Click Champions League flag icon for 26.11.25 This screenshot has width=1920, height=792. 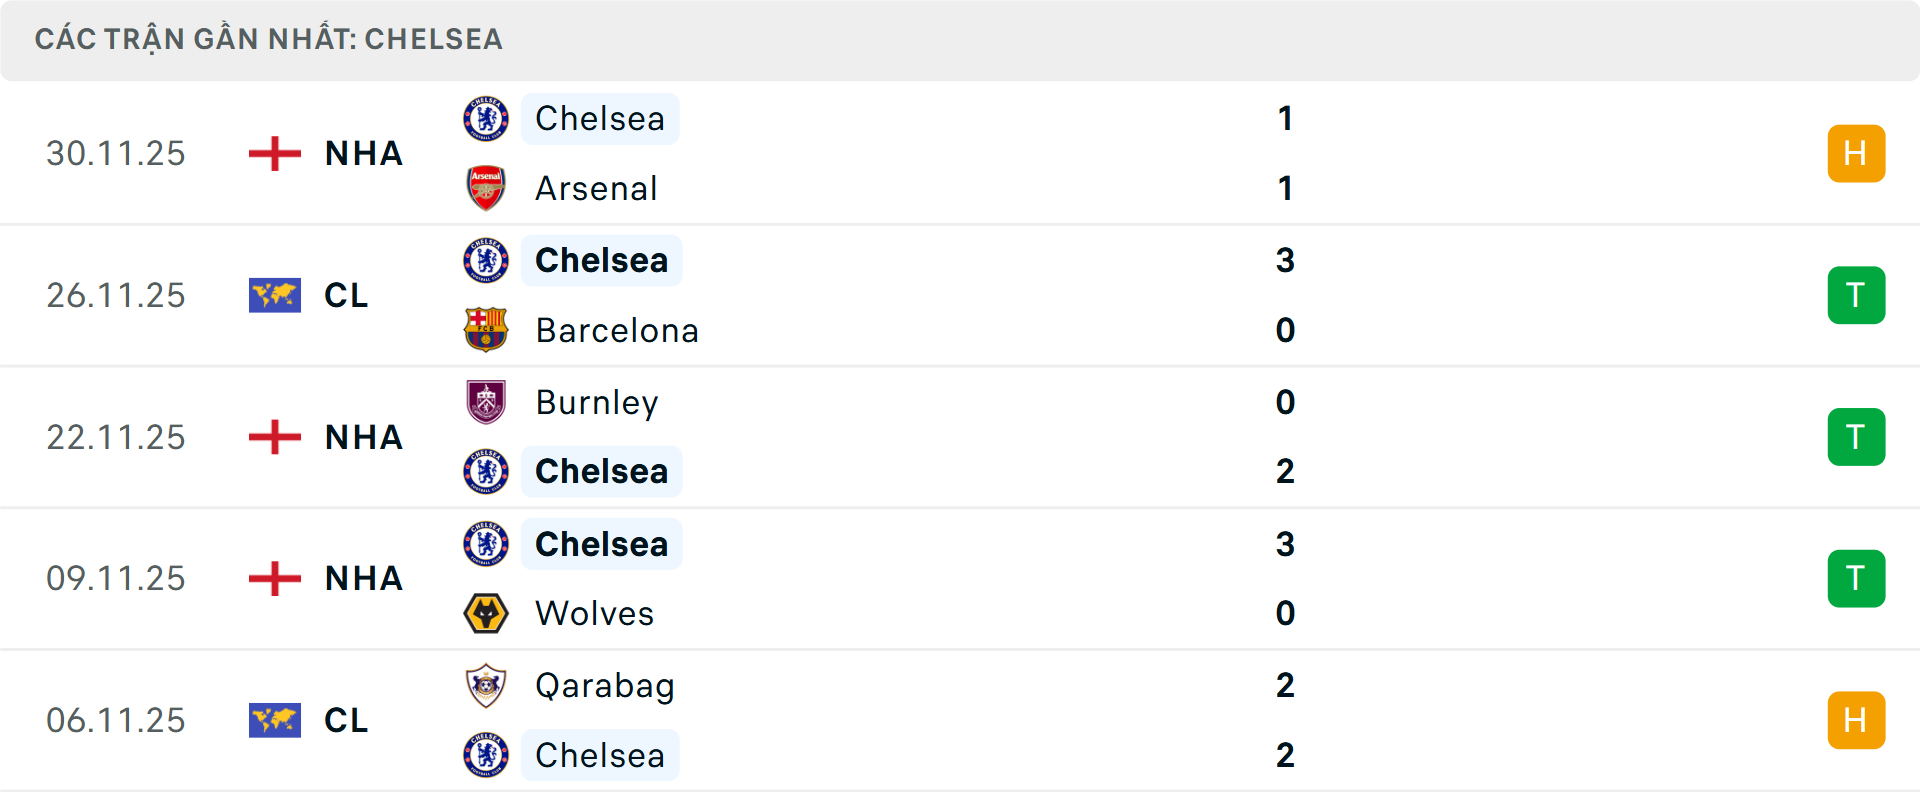click(x=275, y=296)
